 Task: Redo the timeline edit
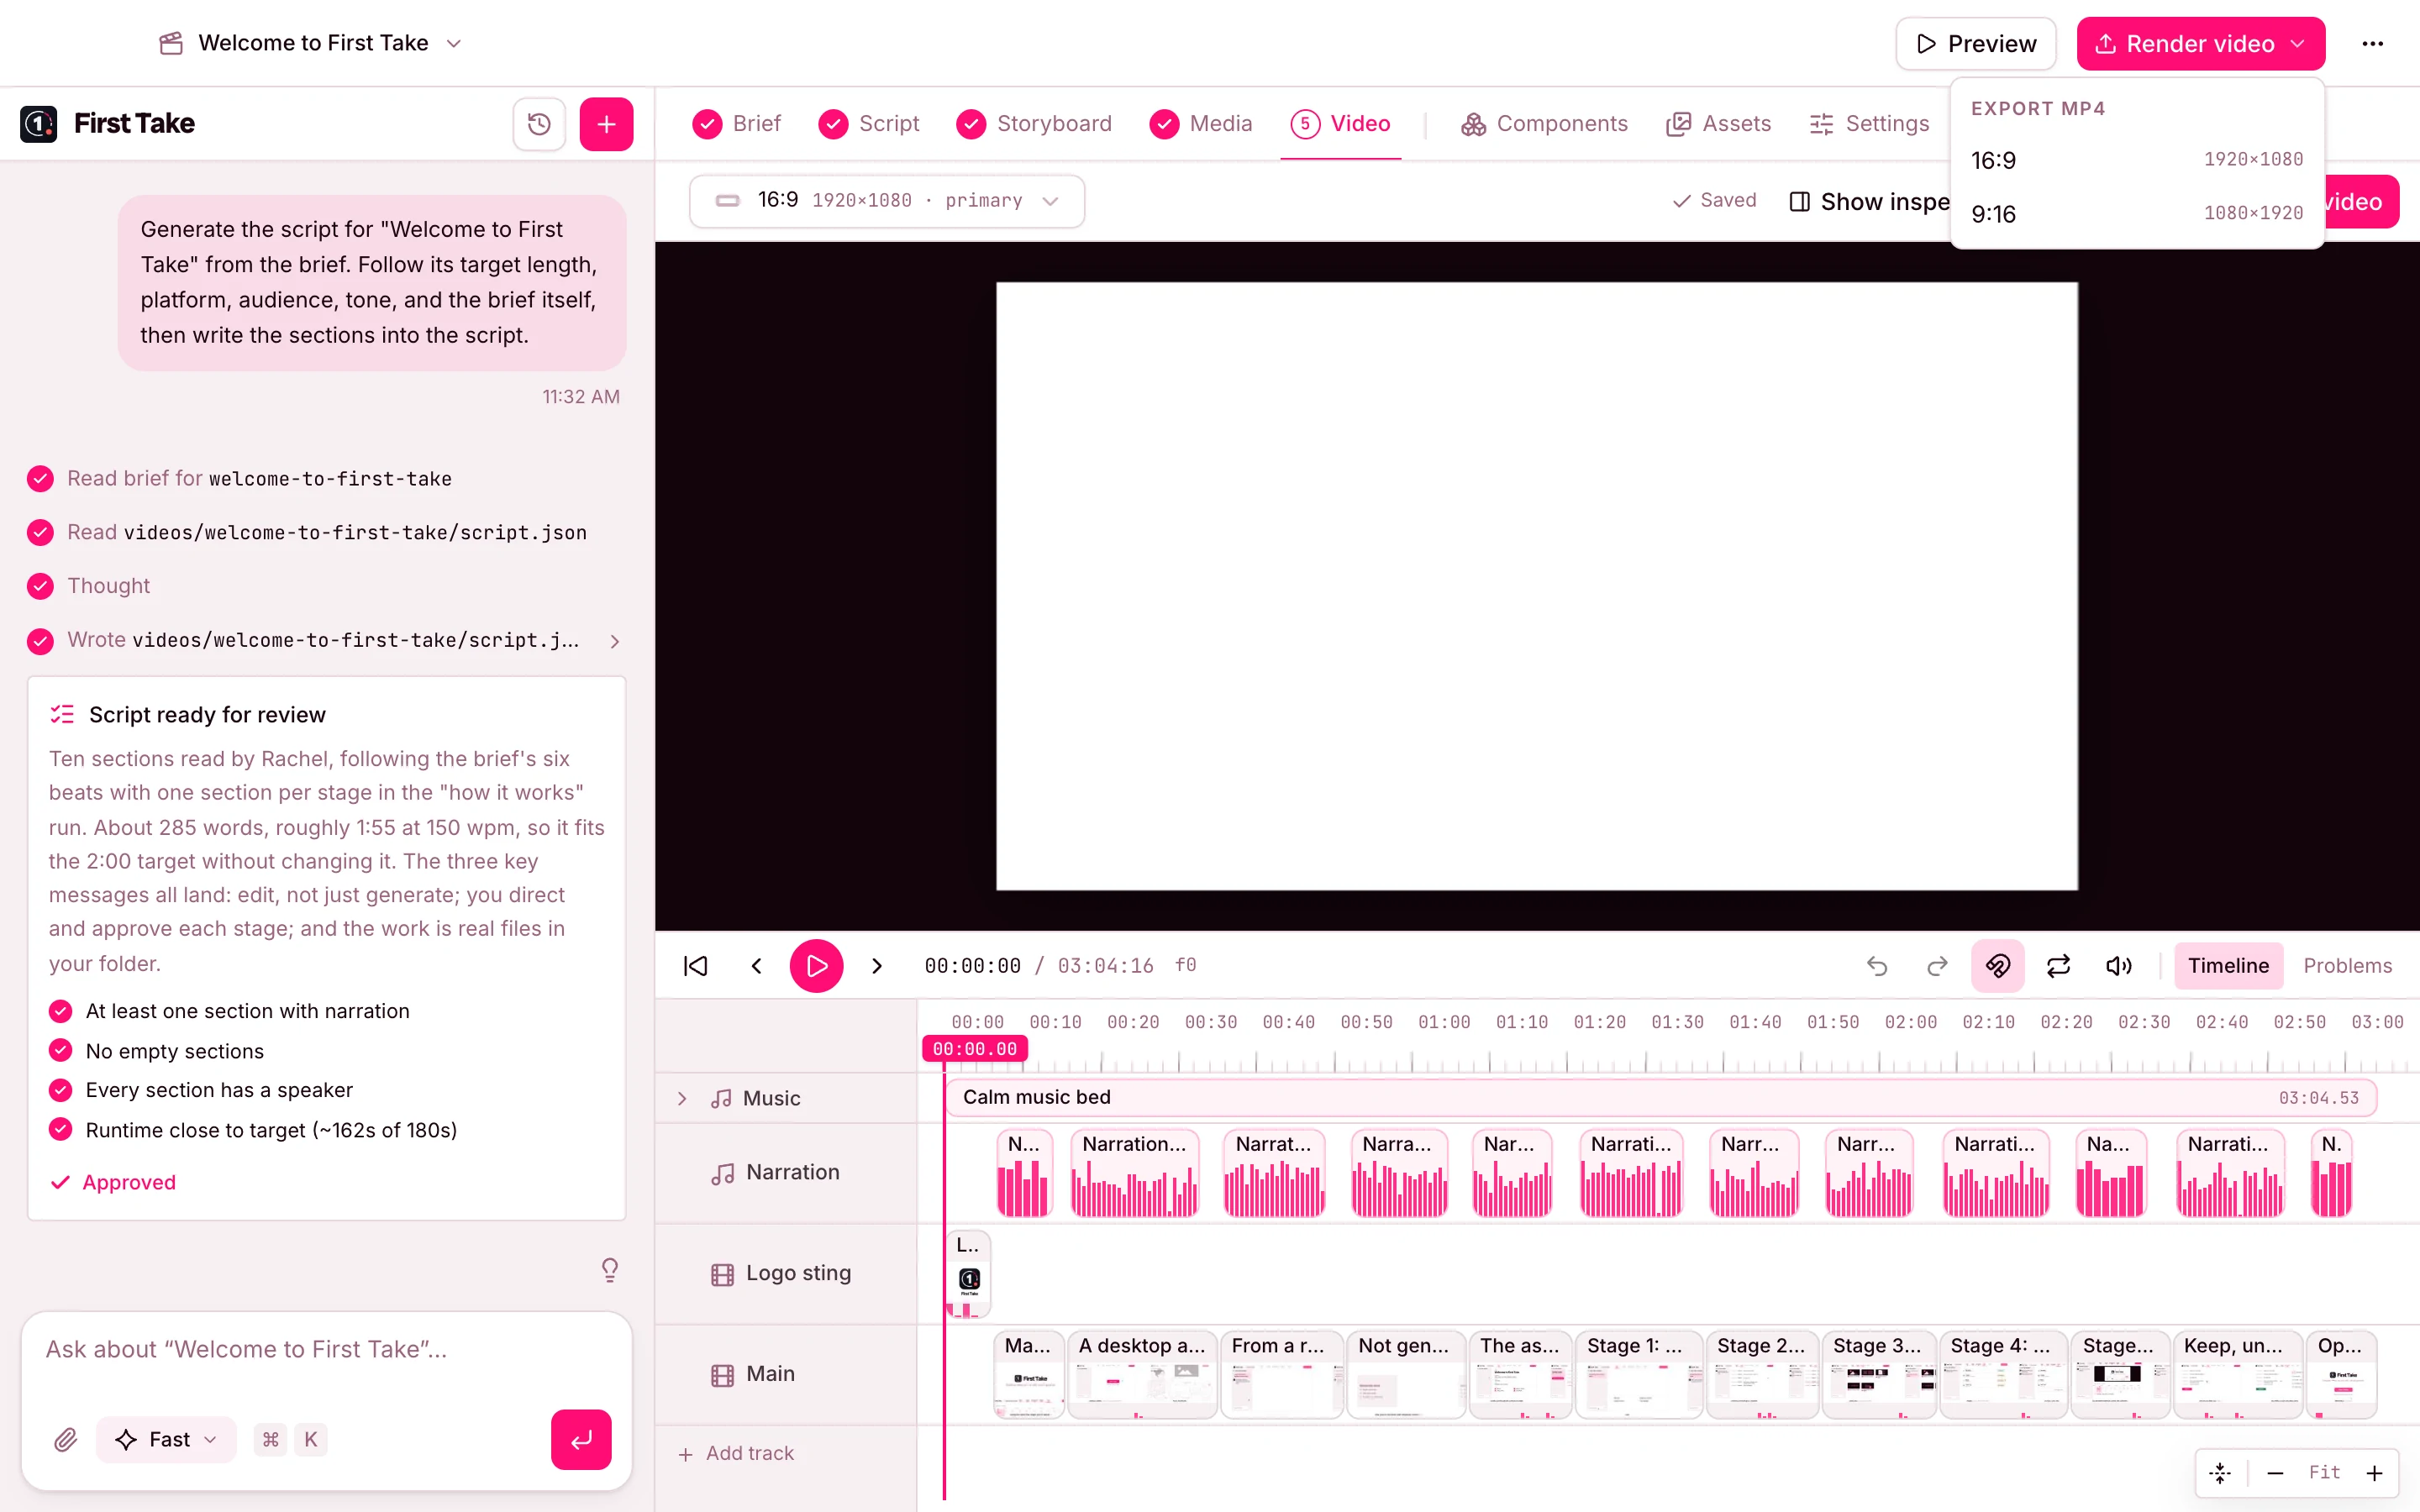[x=1937, y=965]
